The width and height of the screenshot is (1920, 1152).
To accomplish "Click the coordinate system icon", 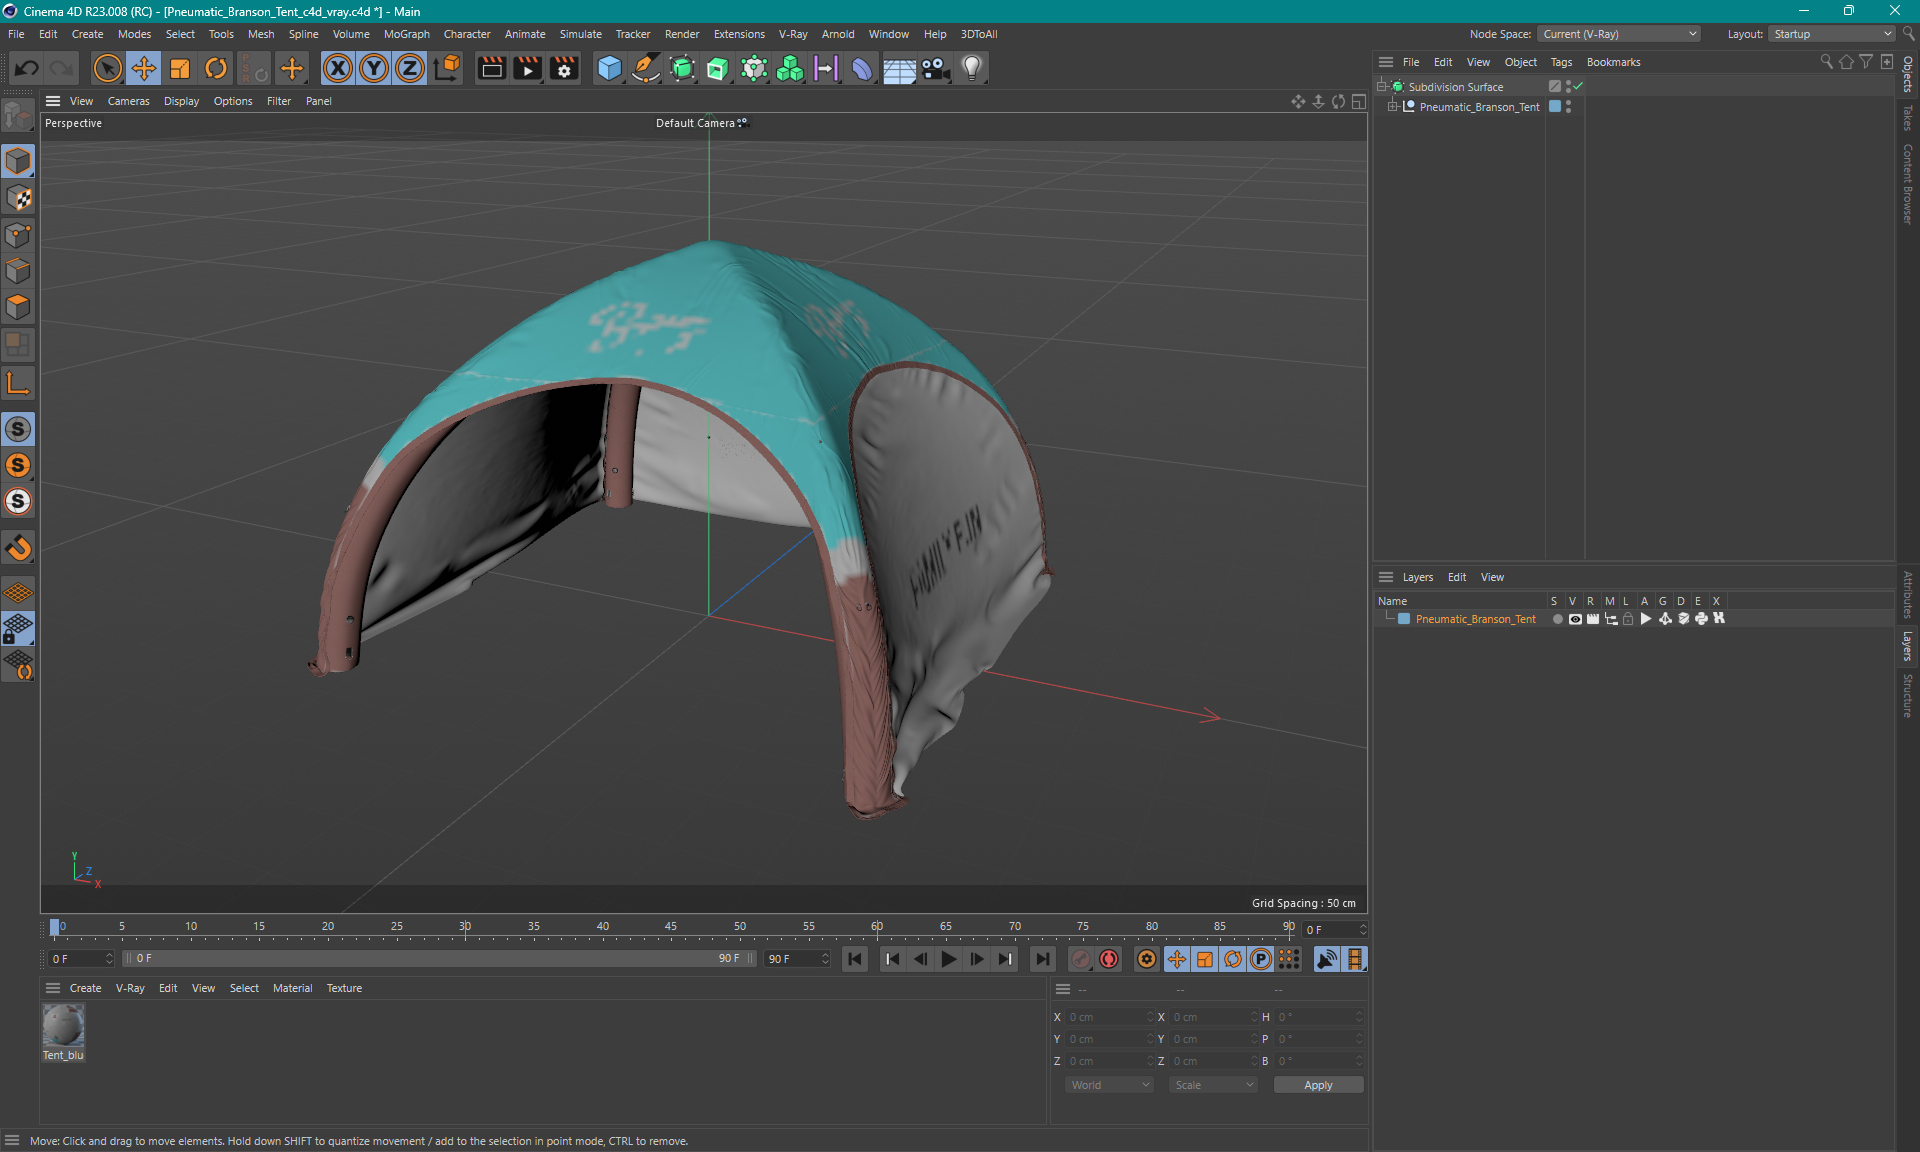I will tap(447, 68).
